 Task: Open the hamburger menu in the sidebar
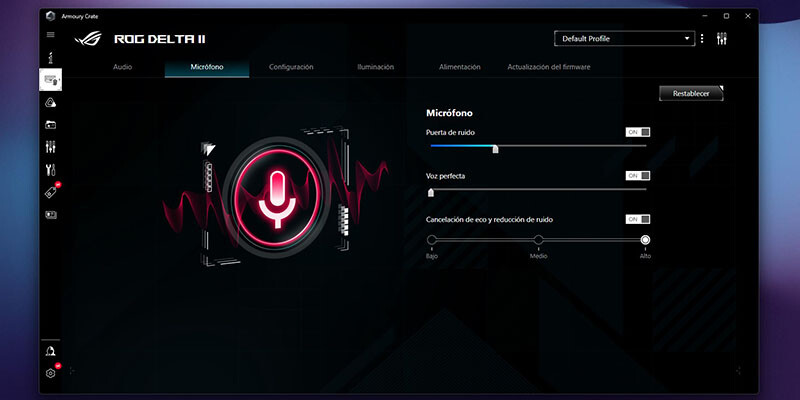pyautogui.click(x=51, y=35)
